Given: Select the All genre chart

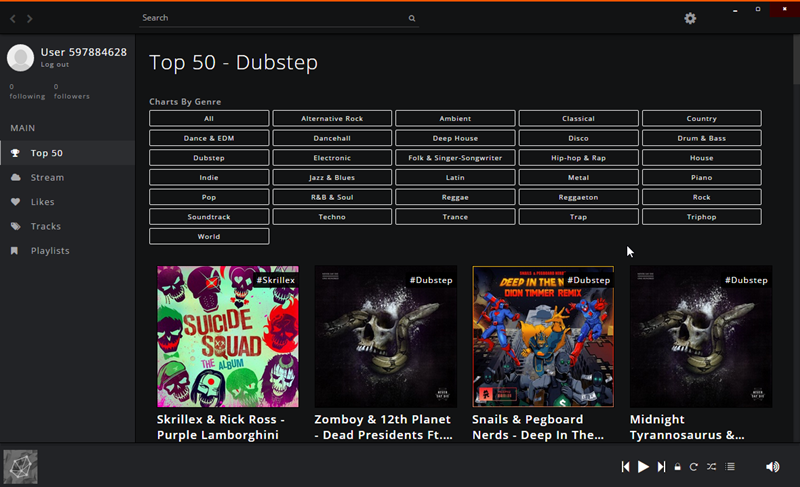Looking at the screenshot, I should (x=209, y=118).
